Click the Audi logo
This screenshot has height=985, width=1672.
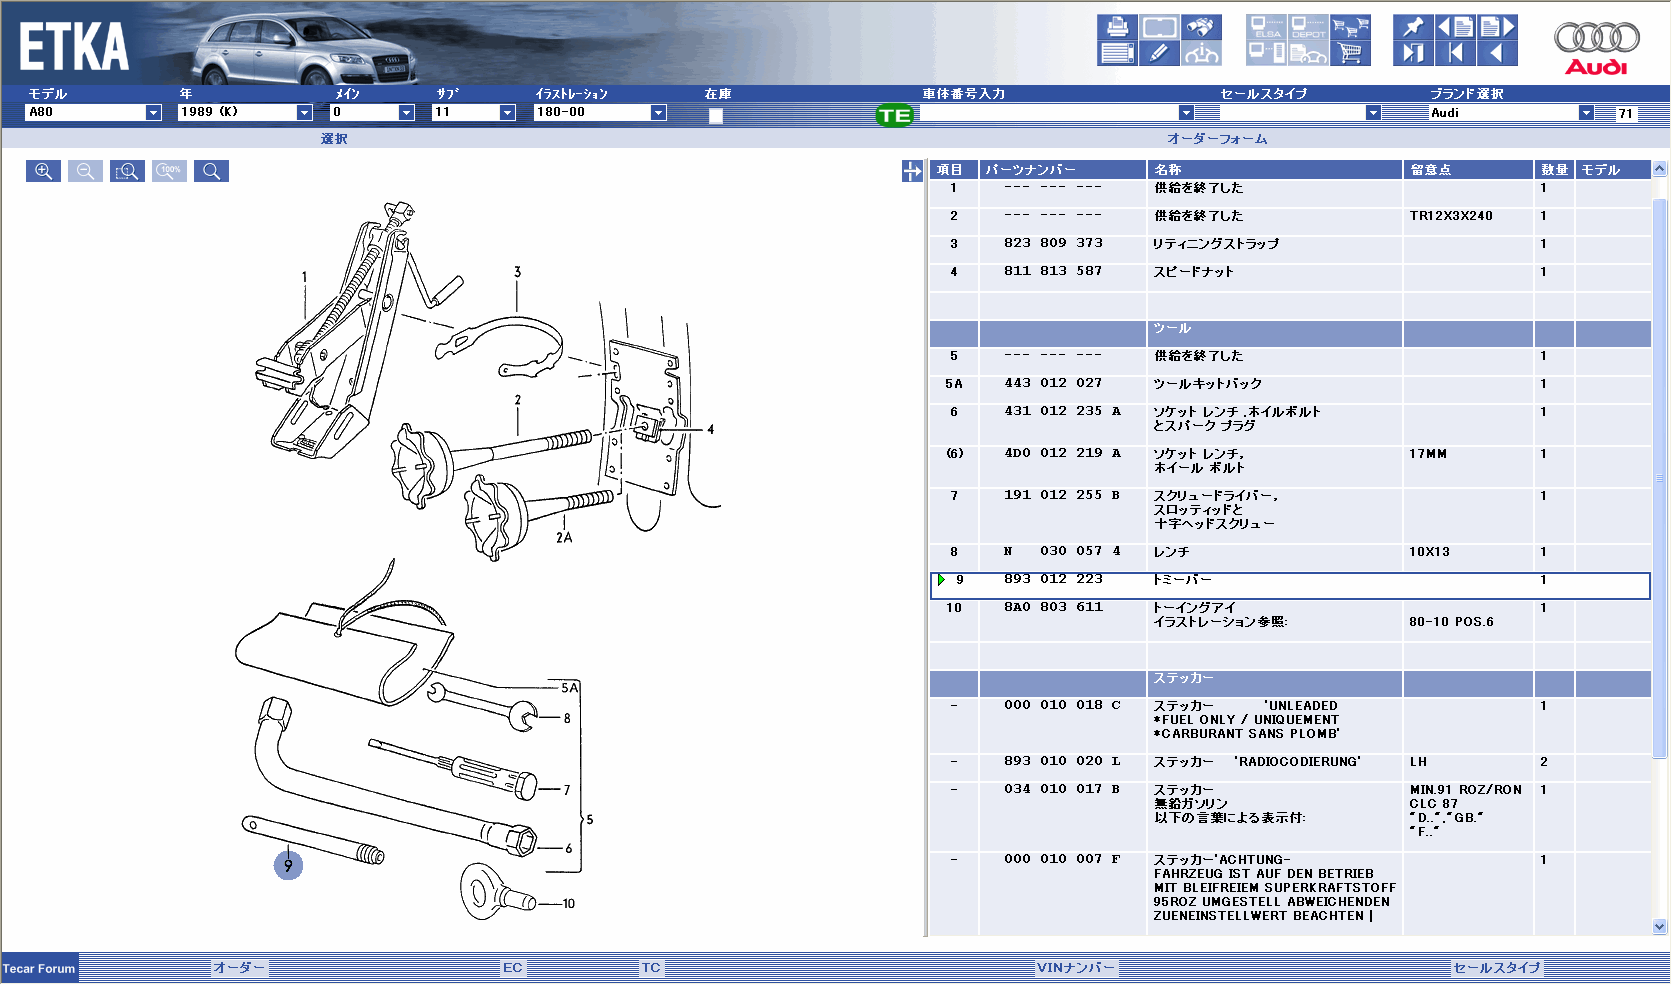click(1596, 48)
